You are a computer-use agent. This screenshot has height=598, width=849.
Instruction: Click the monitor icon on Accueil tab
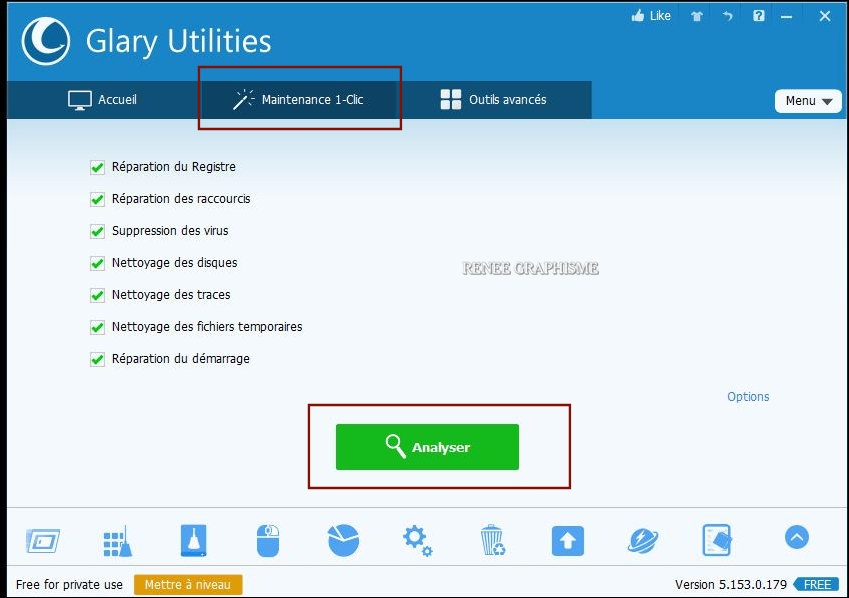pyautogui.click(x=80, y=100)
